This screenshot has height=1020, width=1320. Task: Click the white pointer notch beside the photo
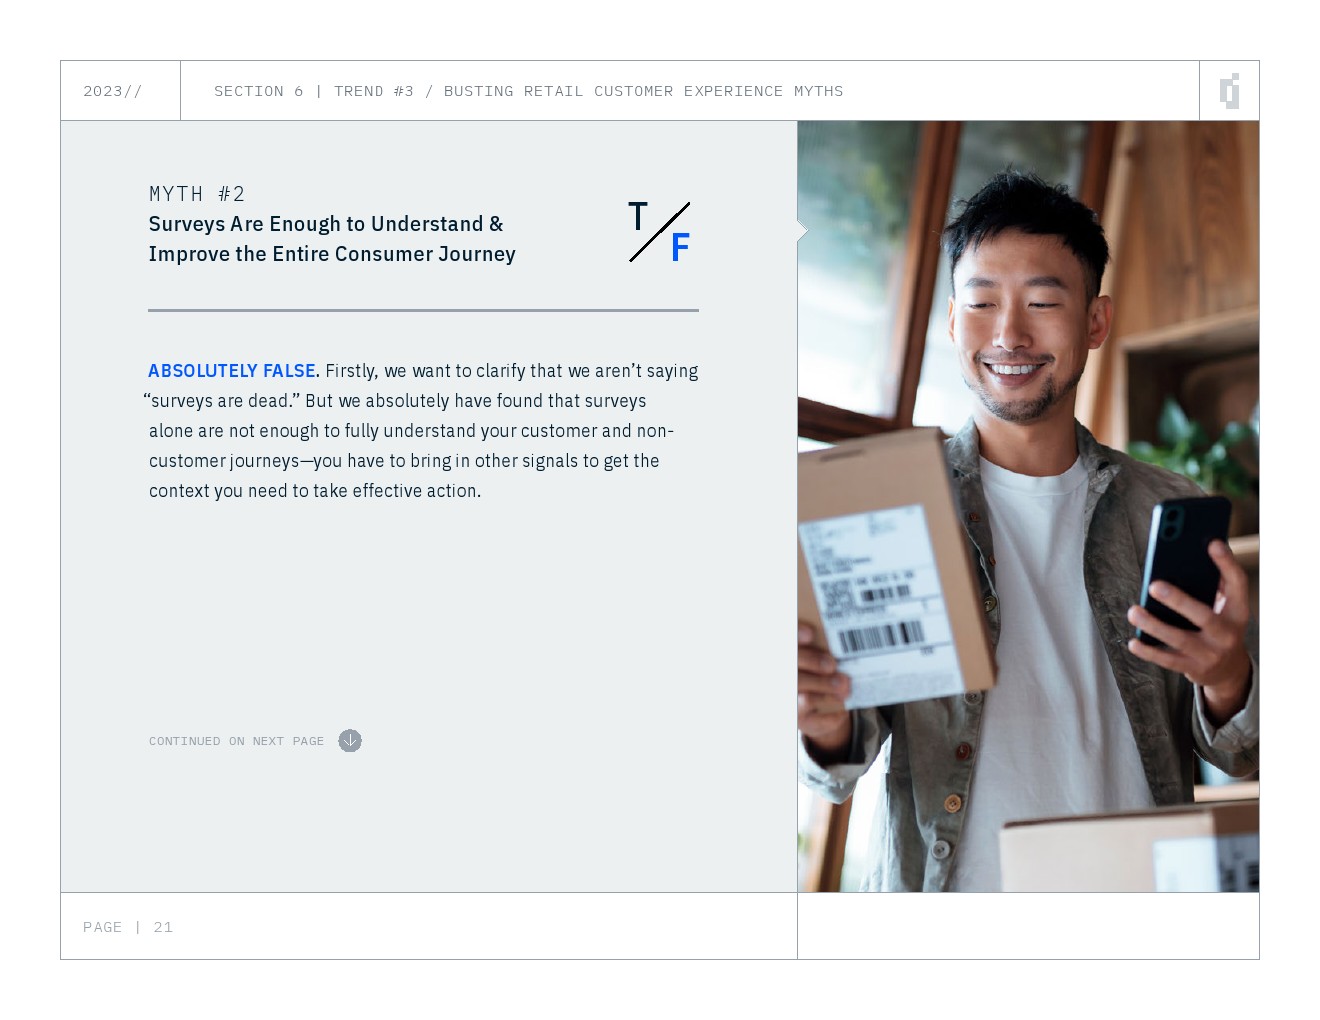[802, 231]
